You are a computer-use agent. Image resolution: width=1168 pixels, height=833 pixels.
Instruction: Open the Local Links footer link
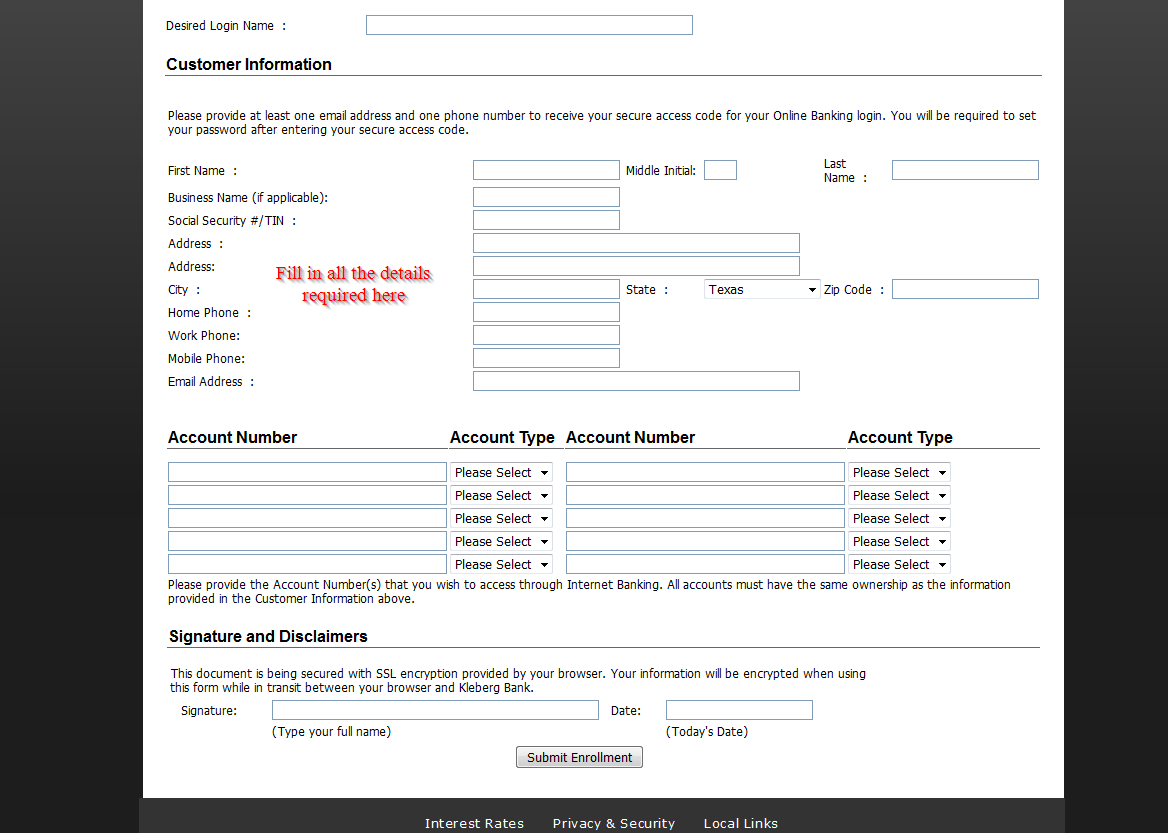(x=741, y=824)
